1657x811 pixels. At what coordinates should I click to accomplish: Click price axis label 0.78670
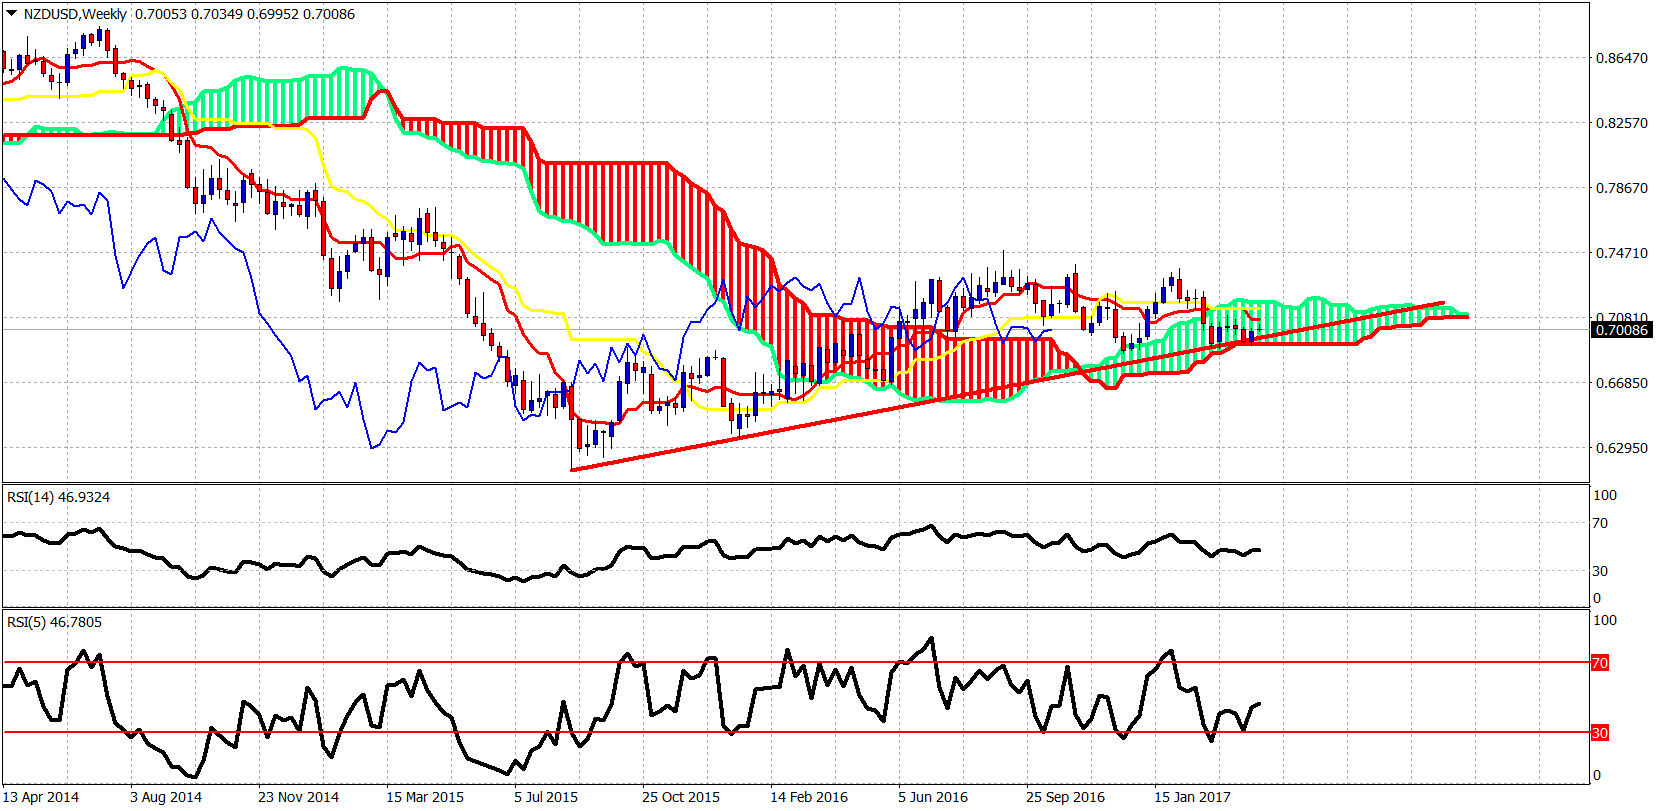tap(1621, 188)
